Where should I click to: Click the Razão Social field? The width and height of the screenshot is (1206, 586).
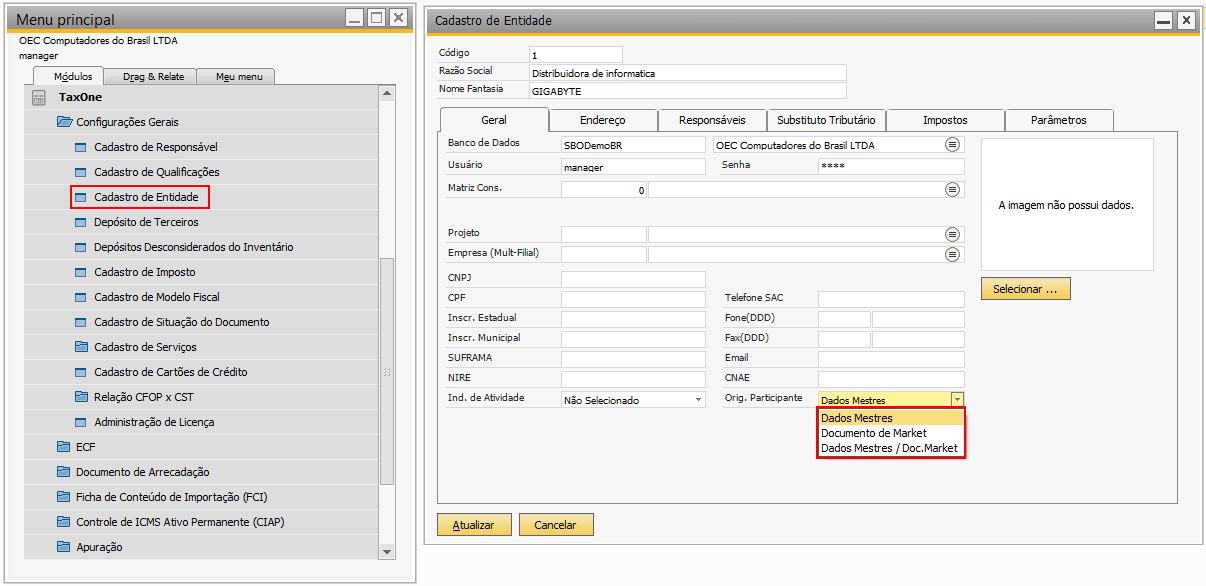click(x=688, y=73)
